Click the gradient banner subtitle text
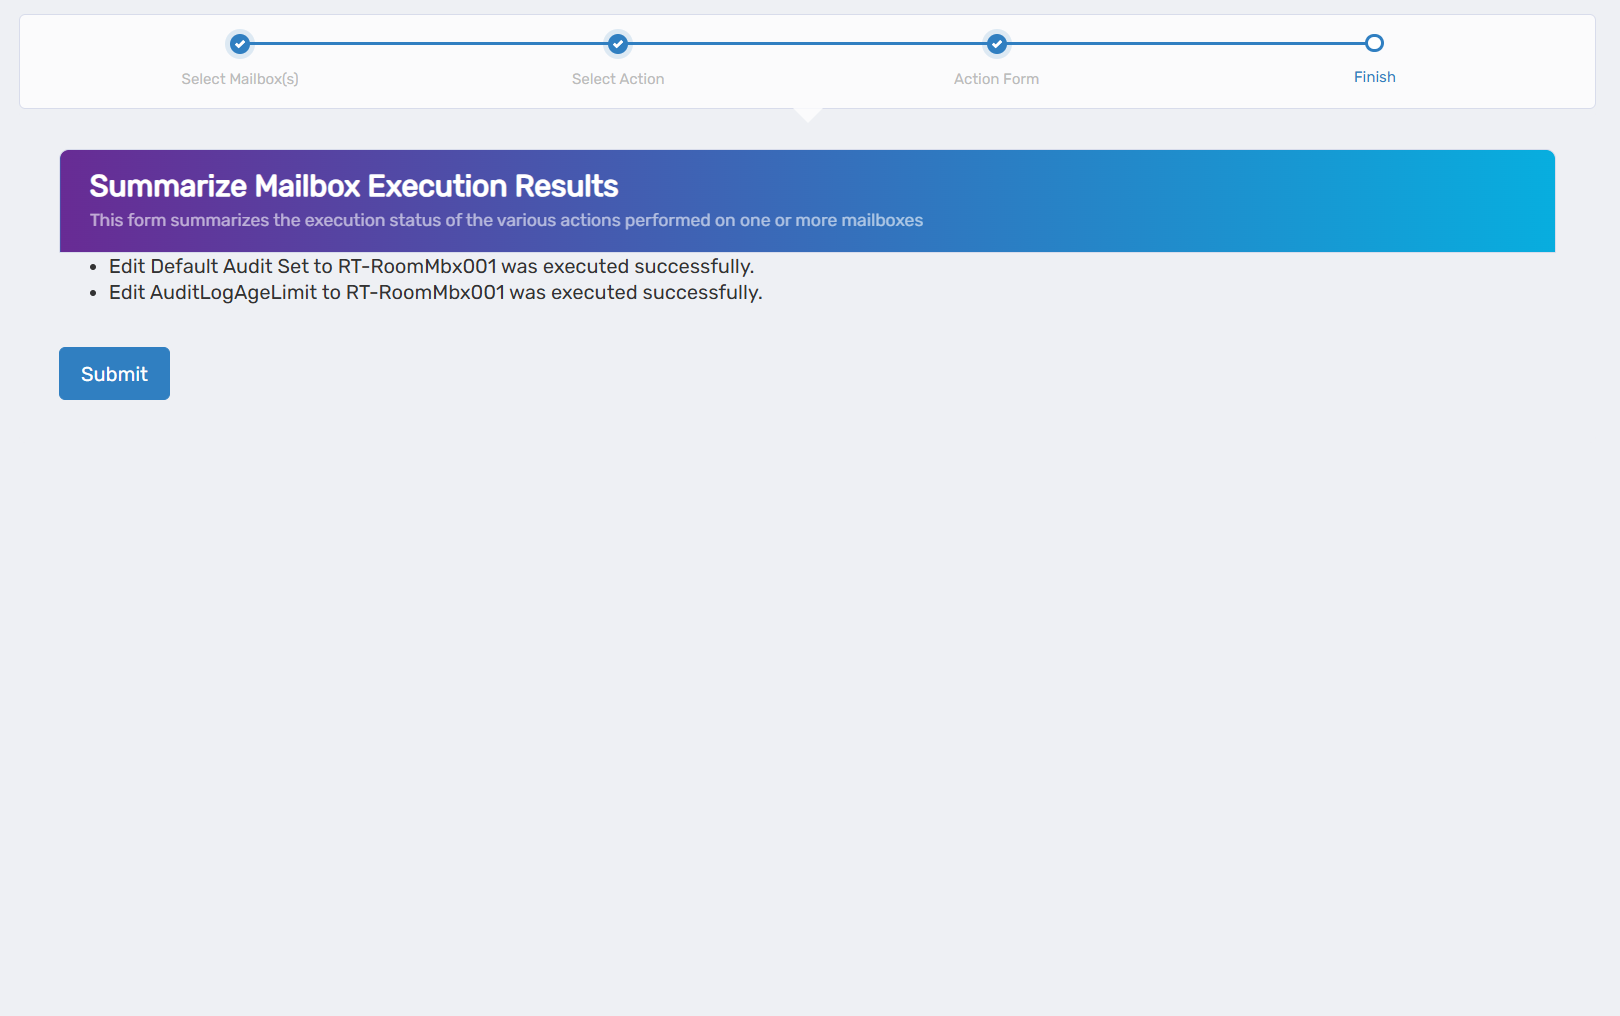Image resolution: width=1620 pixels, height=1016 pixels. [x=506, y=220]
